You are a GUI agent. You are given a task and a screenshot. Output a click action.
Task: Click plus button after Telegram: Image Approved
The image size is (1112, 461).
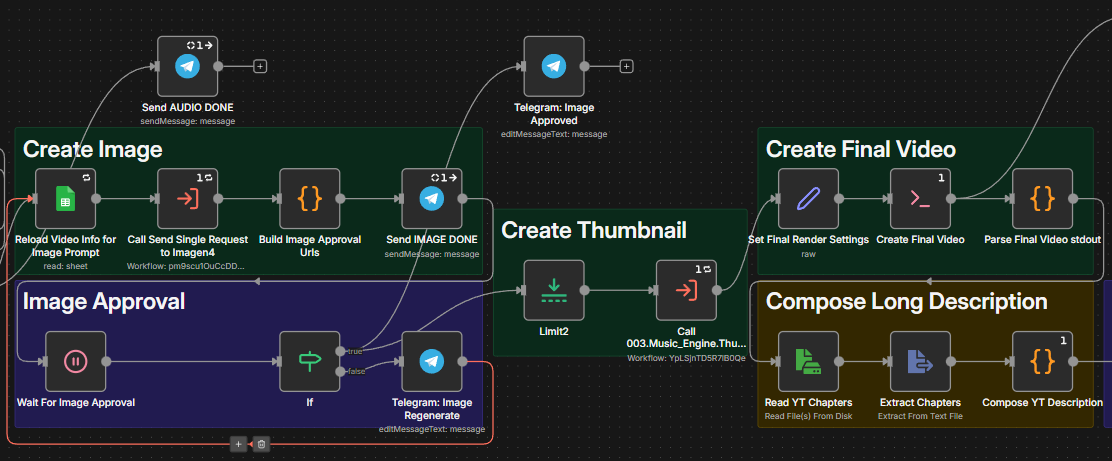626,66
